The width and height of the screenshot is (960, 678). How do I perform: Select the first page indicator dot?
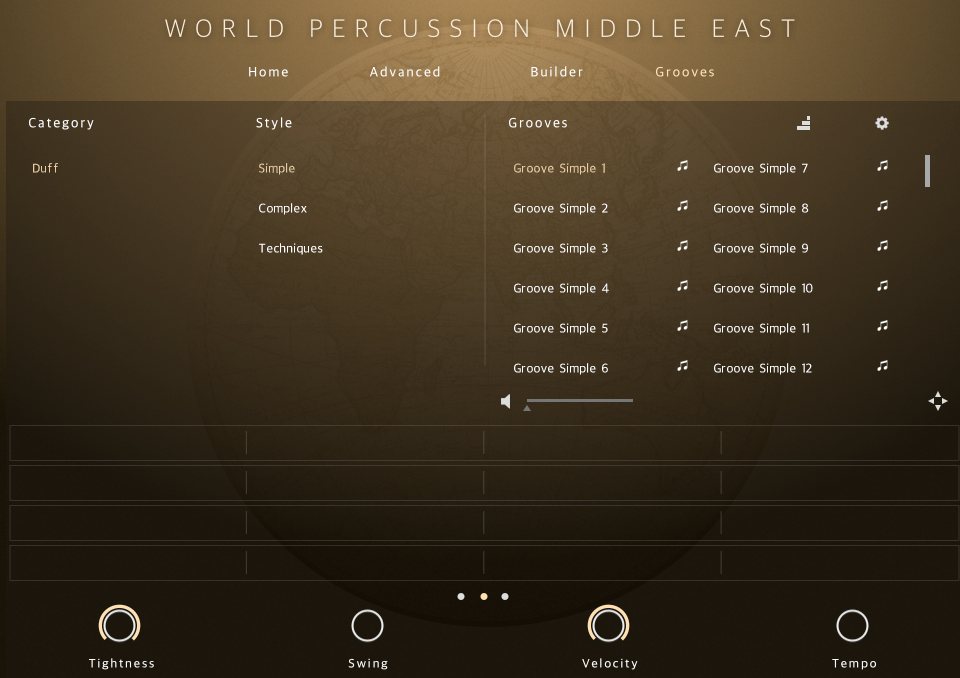tap(461, 596)
